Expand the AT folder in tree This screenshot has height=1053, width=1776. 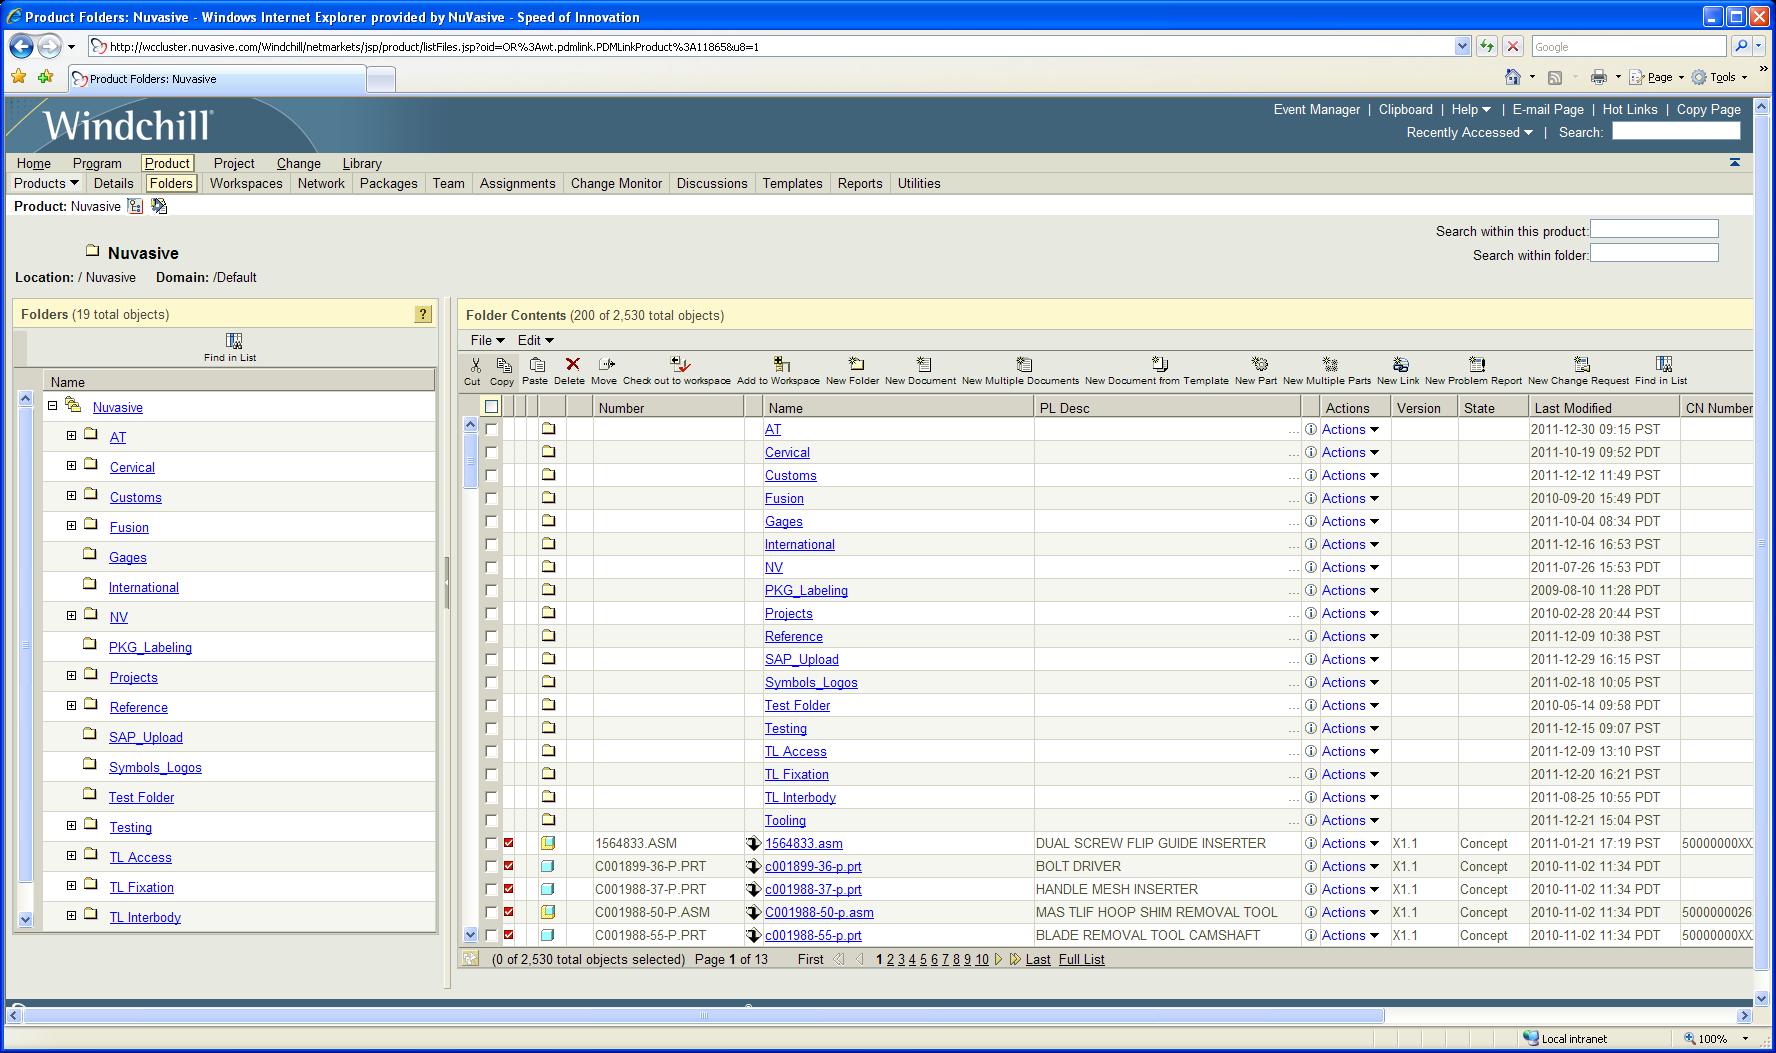(x=71, y=436)
